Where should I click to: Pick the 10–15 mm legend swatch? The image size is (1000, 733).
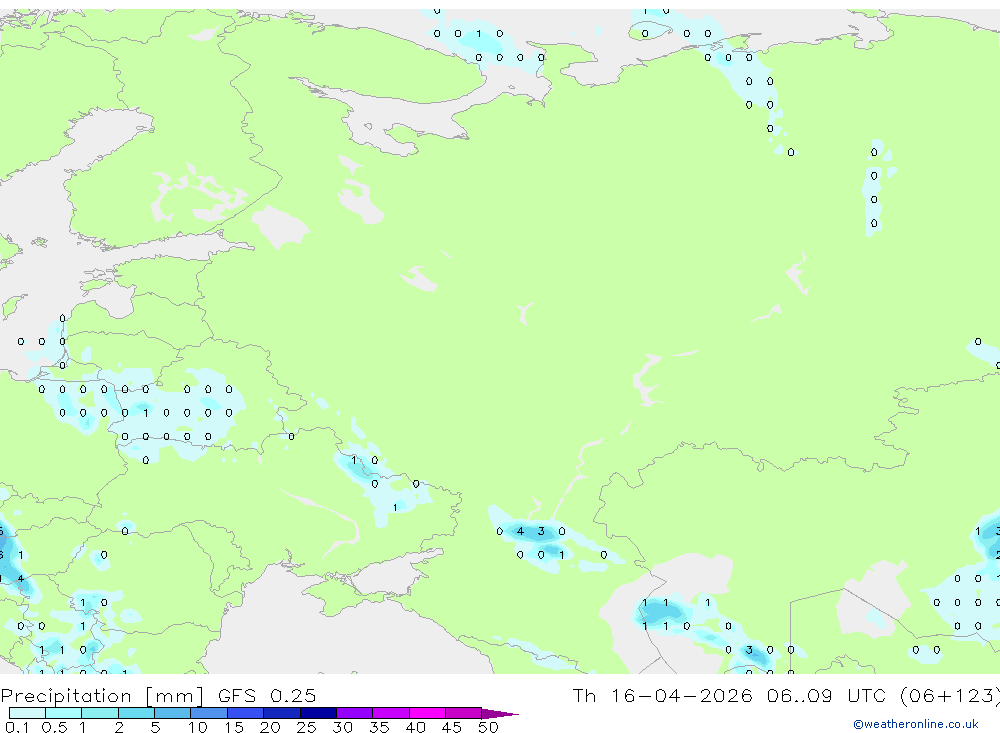[x=209, y=713]
